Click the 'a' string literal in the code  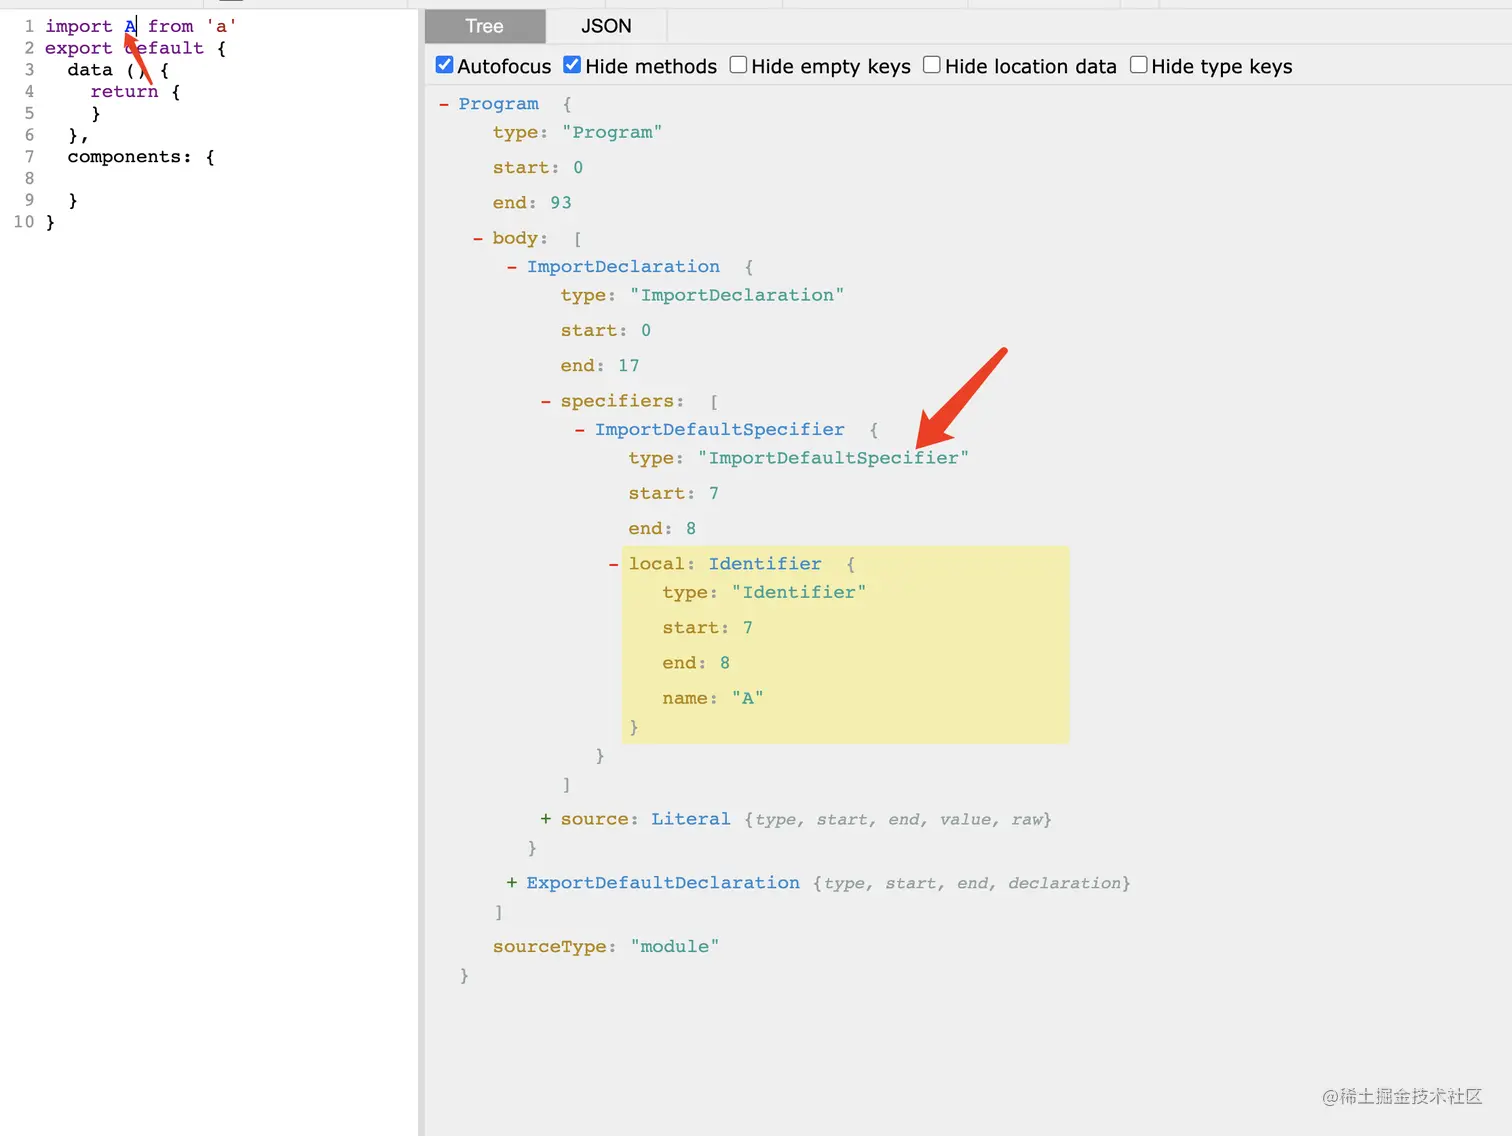click(x=222, y=27)
